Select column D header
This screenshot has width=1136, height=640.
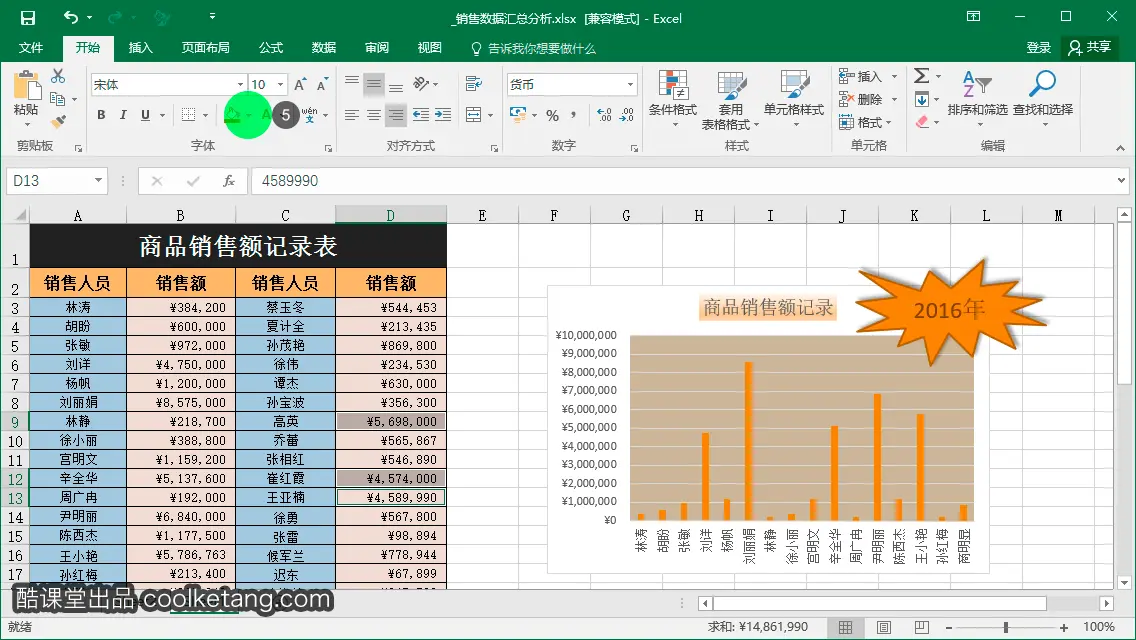click(x=390, y=215)
